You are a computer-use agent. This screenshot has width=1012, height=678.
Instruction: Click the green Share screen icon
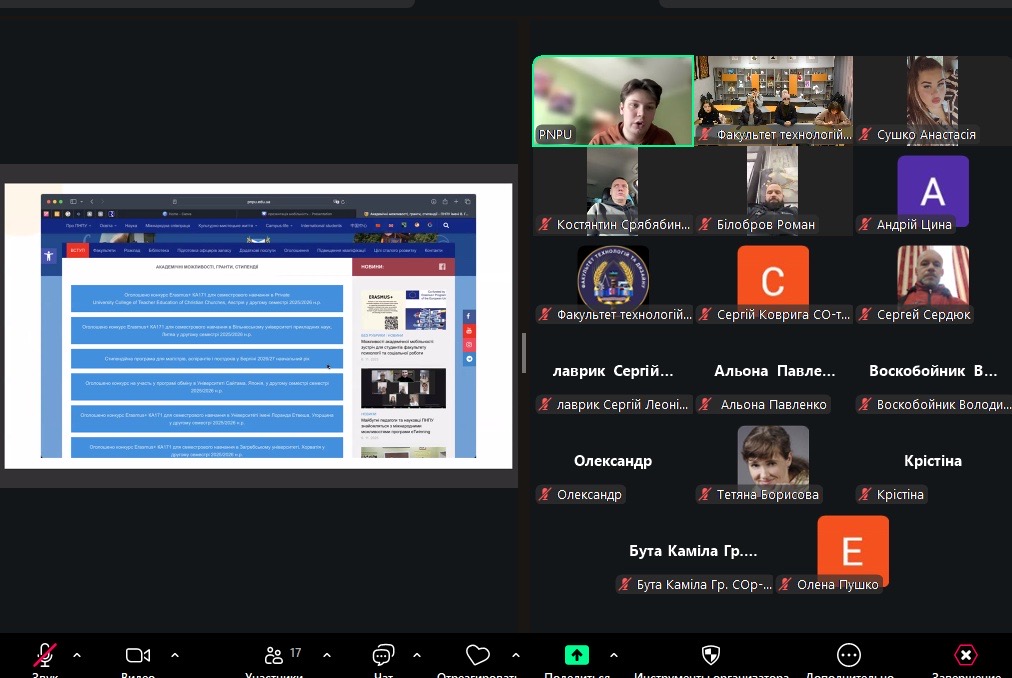[x=577, y=655]
